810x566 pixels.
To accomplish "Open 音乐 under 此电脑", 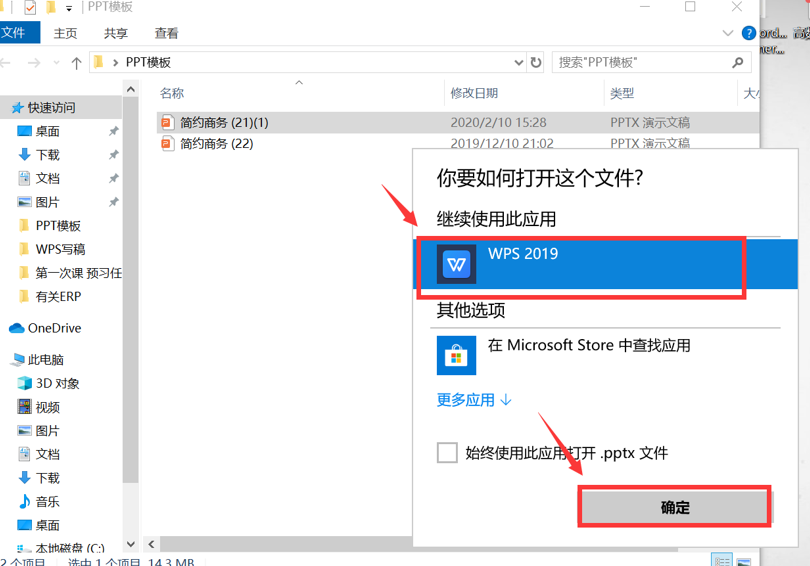I will pyautogui.click(x=48, y=501).
